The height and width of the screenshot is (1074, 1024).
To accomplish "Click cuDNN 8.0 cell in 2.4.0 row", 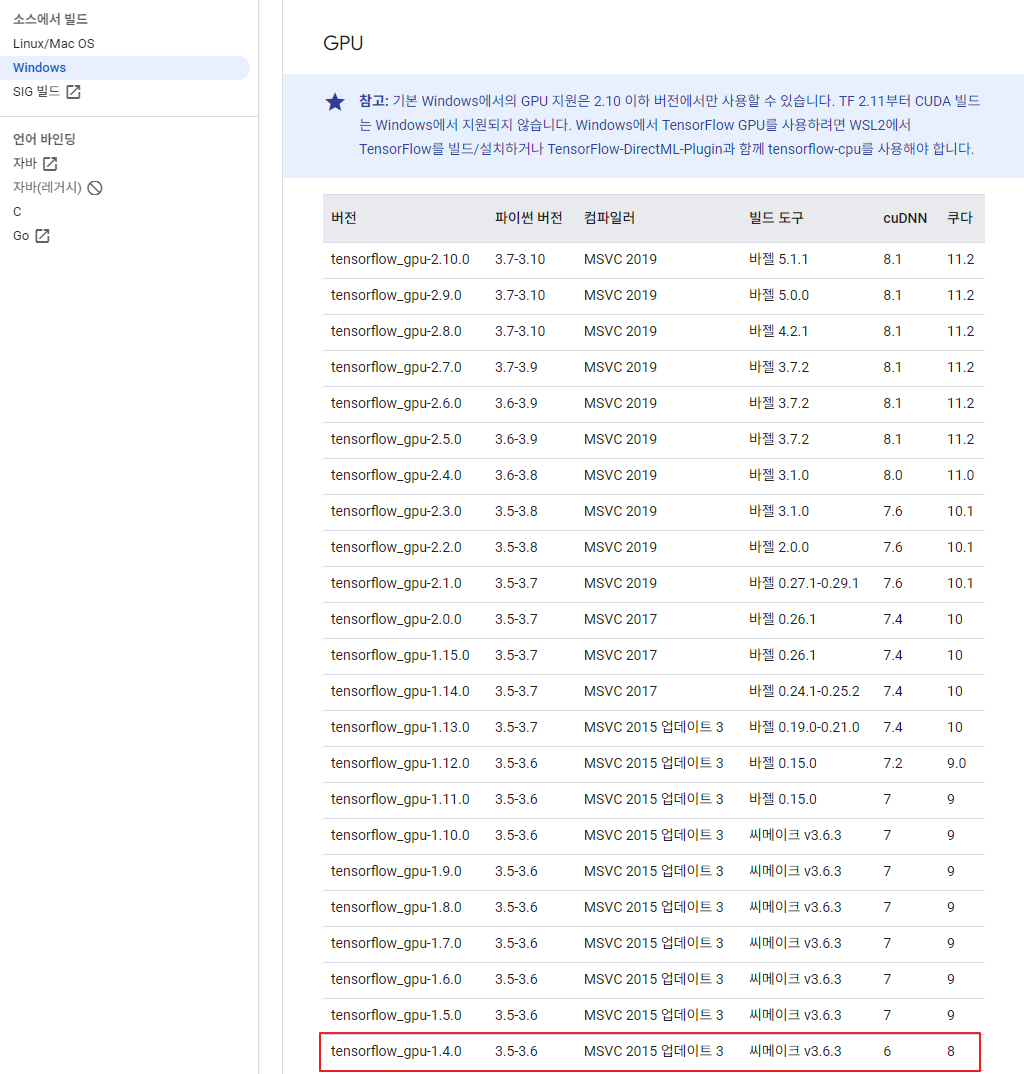I will point(892,475).
